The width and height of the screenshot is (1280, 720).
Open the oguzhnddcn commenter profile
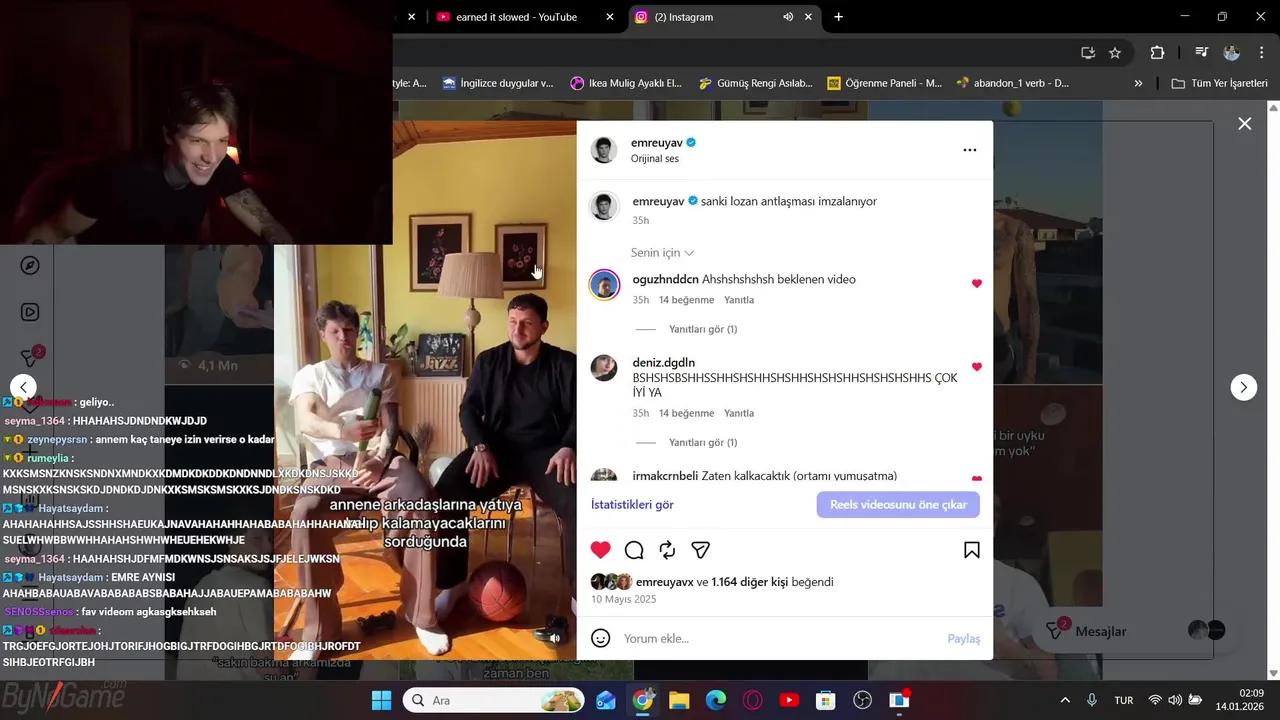coord(665,279)
